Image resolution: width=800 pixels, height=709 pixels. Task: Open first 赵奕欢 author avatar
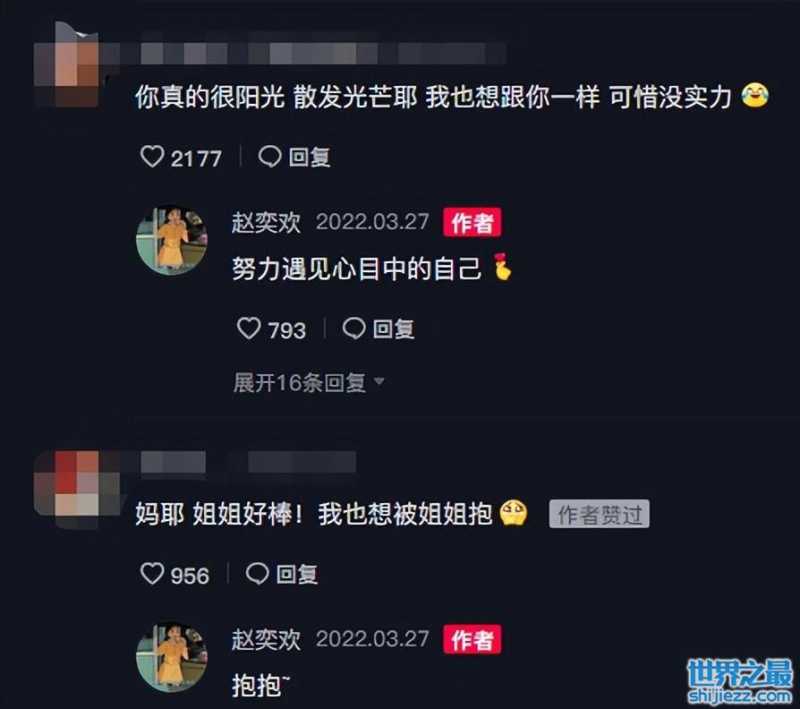point(172,240)
